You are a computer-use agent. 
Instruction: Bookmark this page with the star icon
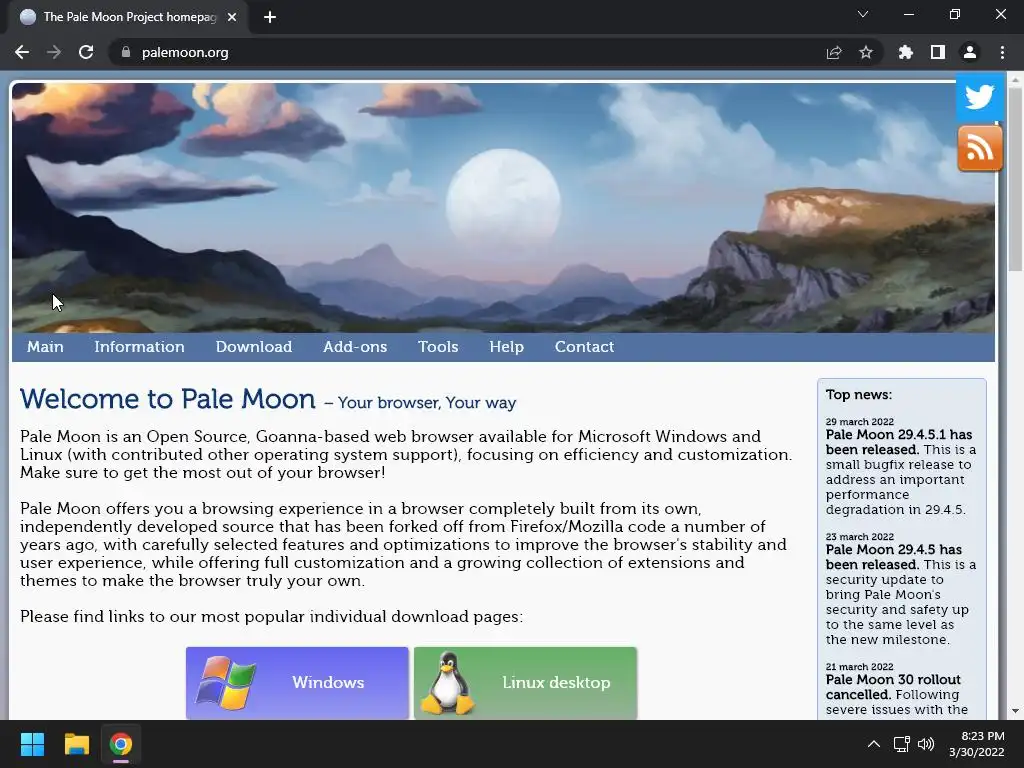(x=866, y=52)
